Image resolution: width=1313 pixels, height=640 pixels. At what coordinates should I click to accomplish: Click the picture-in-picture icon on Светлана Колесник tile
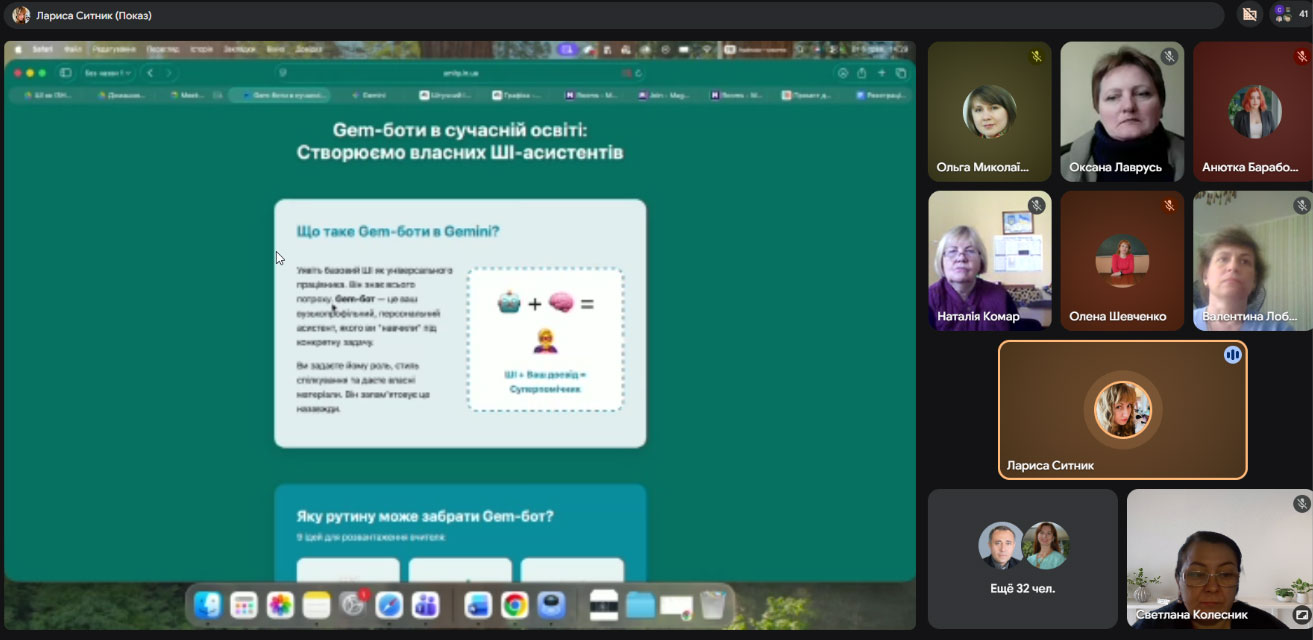pyautogui.click(x=1301, y=615)
